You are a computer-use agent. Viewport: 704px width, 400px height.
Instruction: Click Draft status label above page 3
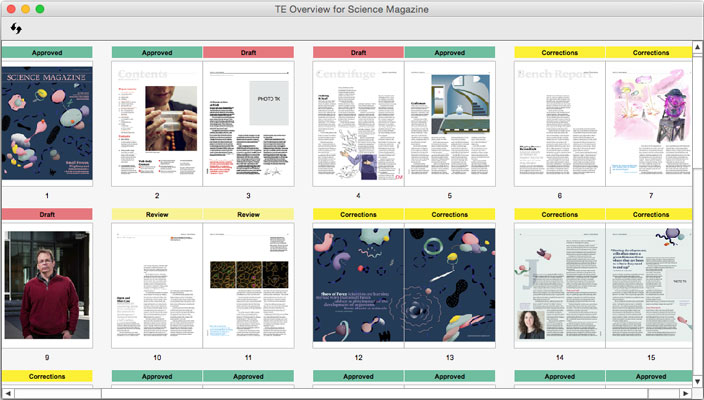(248, 53)
